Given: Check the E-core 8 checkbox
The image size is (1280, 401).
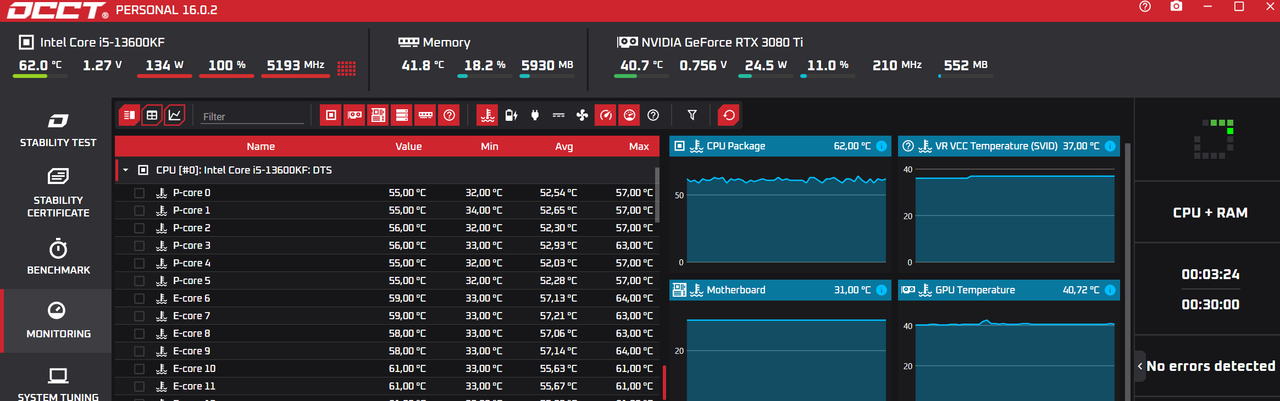Looking at the screenshot, I should (x=139, y=333).
